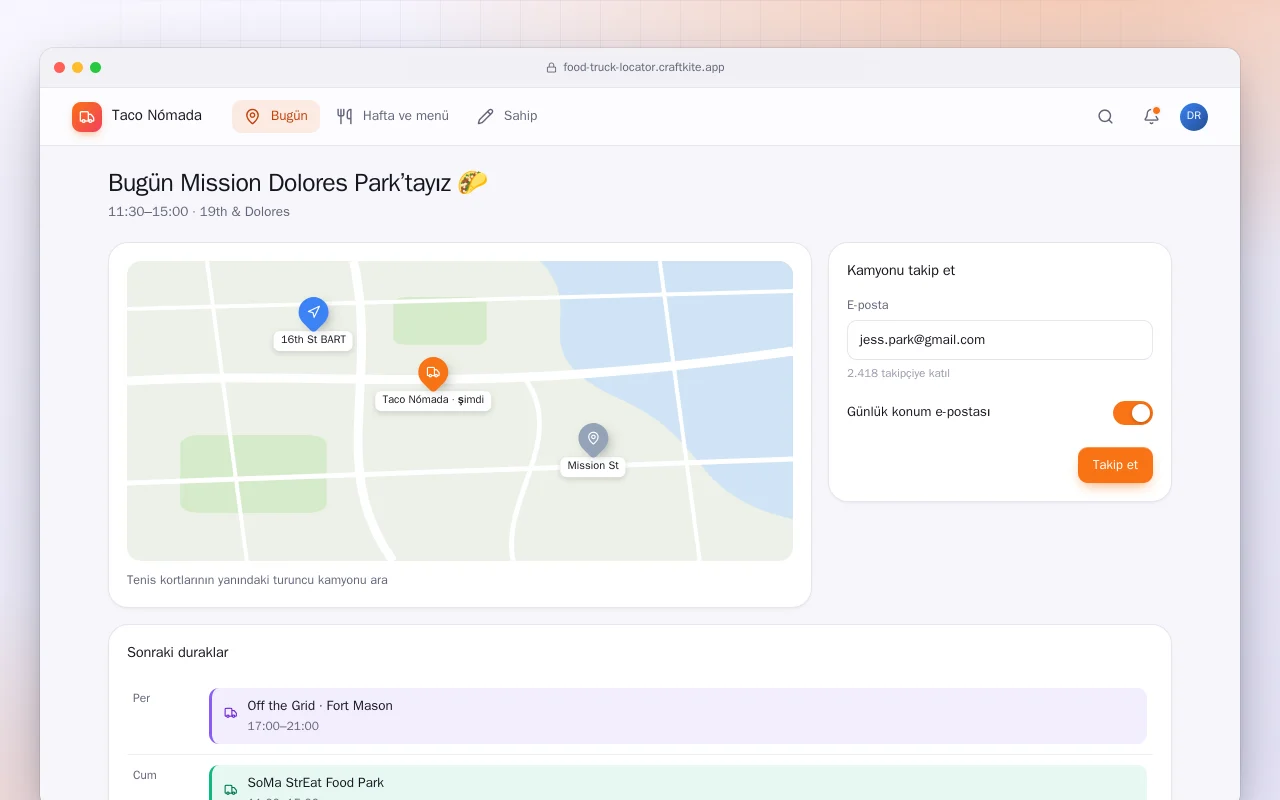Click the Taco Nómada · şimdi map label
The width and height of the screenshot is (1280, 800).
[433, 400]
